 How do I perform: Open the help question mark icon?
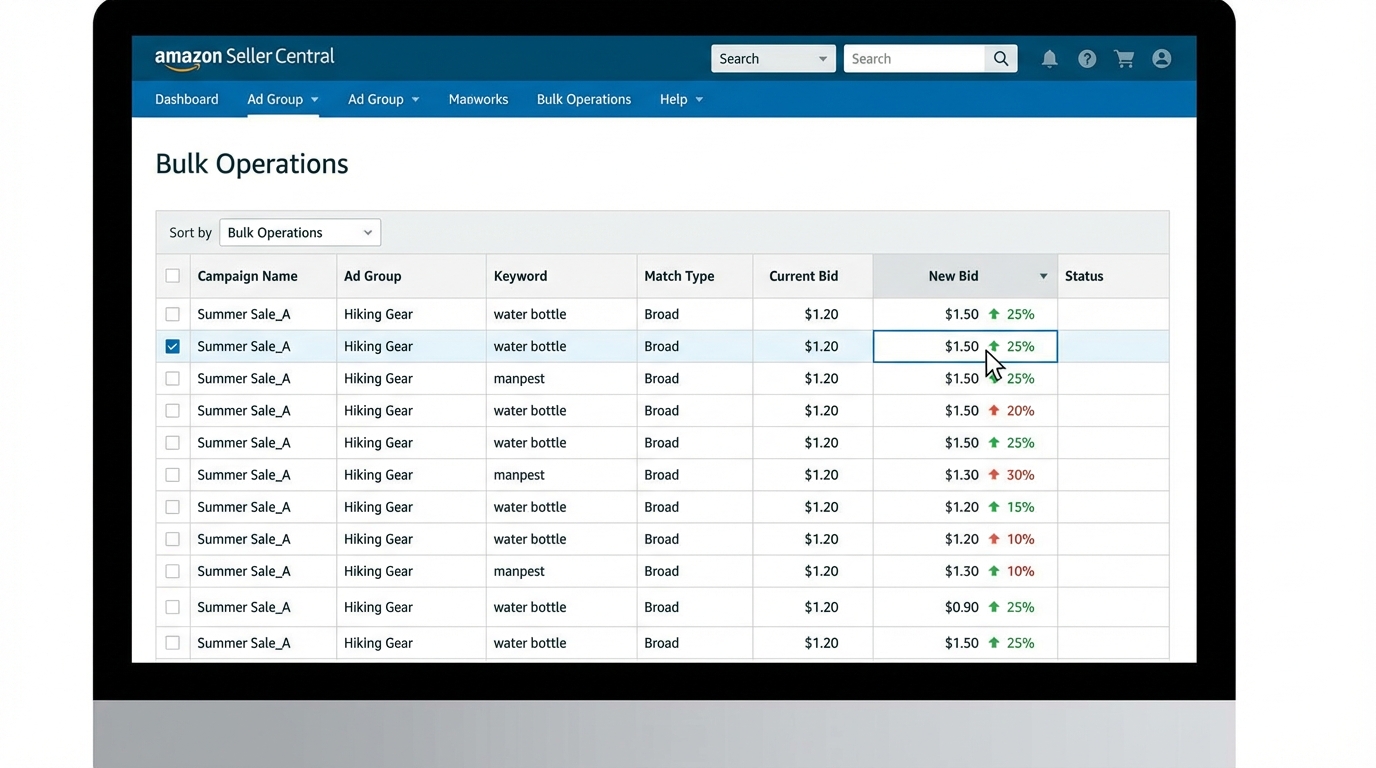coord(1087,59)
